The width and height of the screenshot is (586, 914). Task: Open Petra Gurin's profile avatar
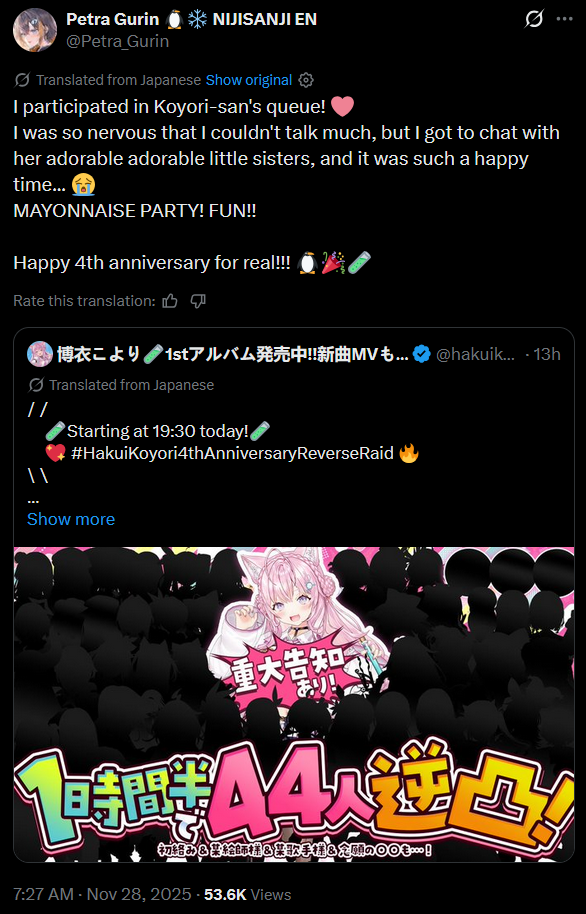pyautogui.click(x=34, y=30)
